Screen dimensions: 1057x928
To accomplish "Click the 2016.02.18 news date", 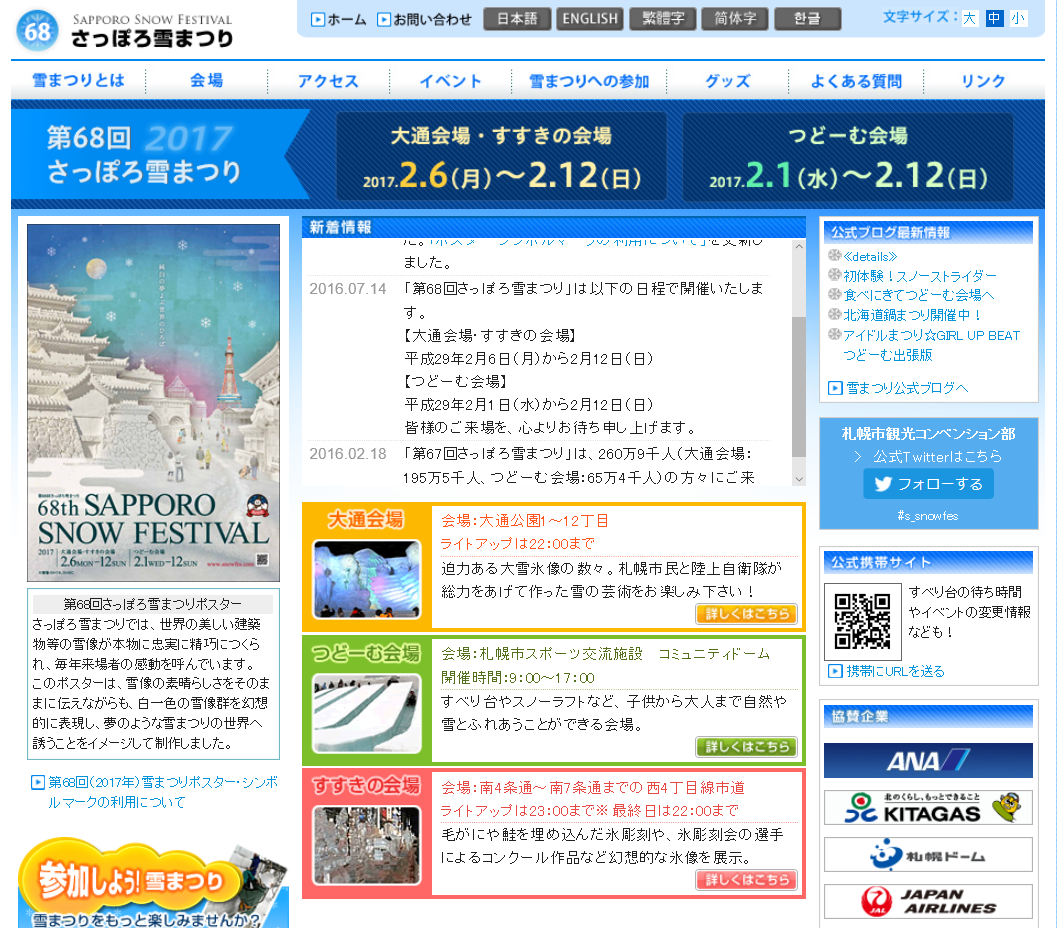I will 347,454.
